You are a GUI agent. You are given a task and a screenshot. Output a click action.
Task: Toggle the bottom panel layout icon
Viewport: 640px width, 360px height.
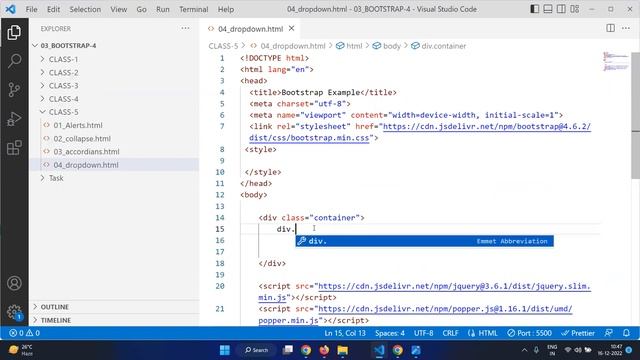[x=548, y=9]
